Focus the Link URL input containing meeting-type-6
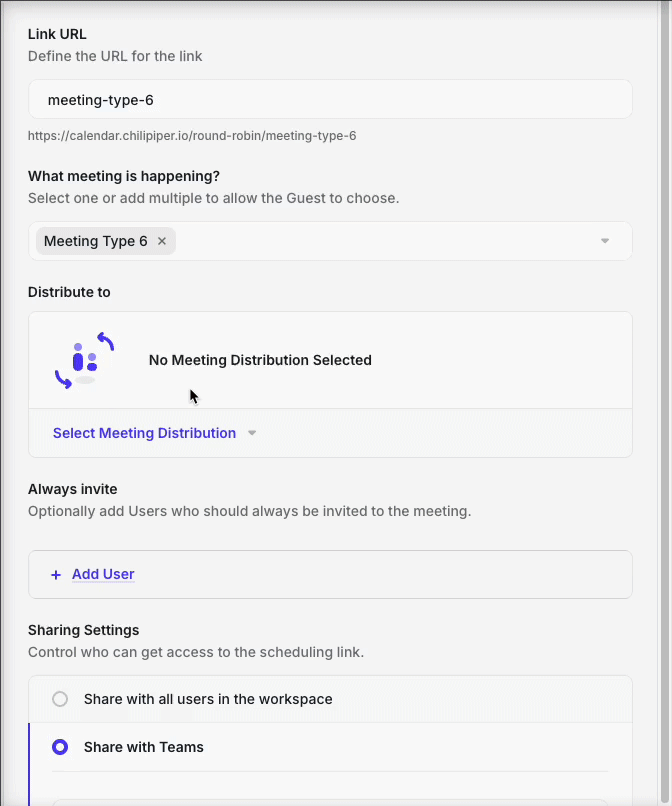The width and height of the screenshot is (672, 806). [330, 100]
